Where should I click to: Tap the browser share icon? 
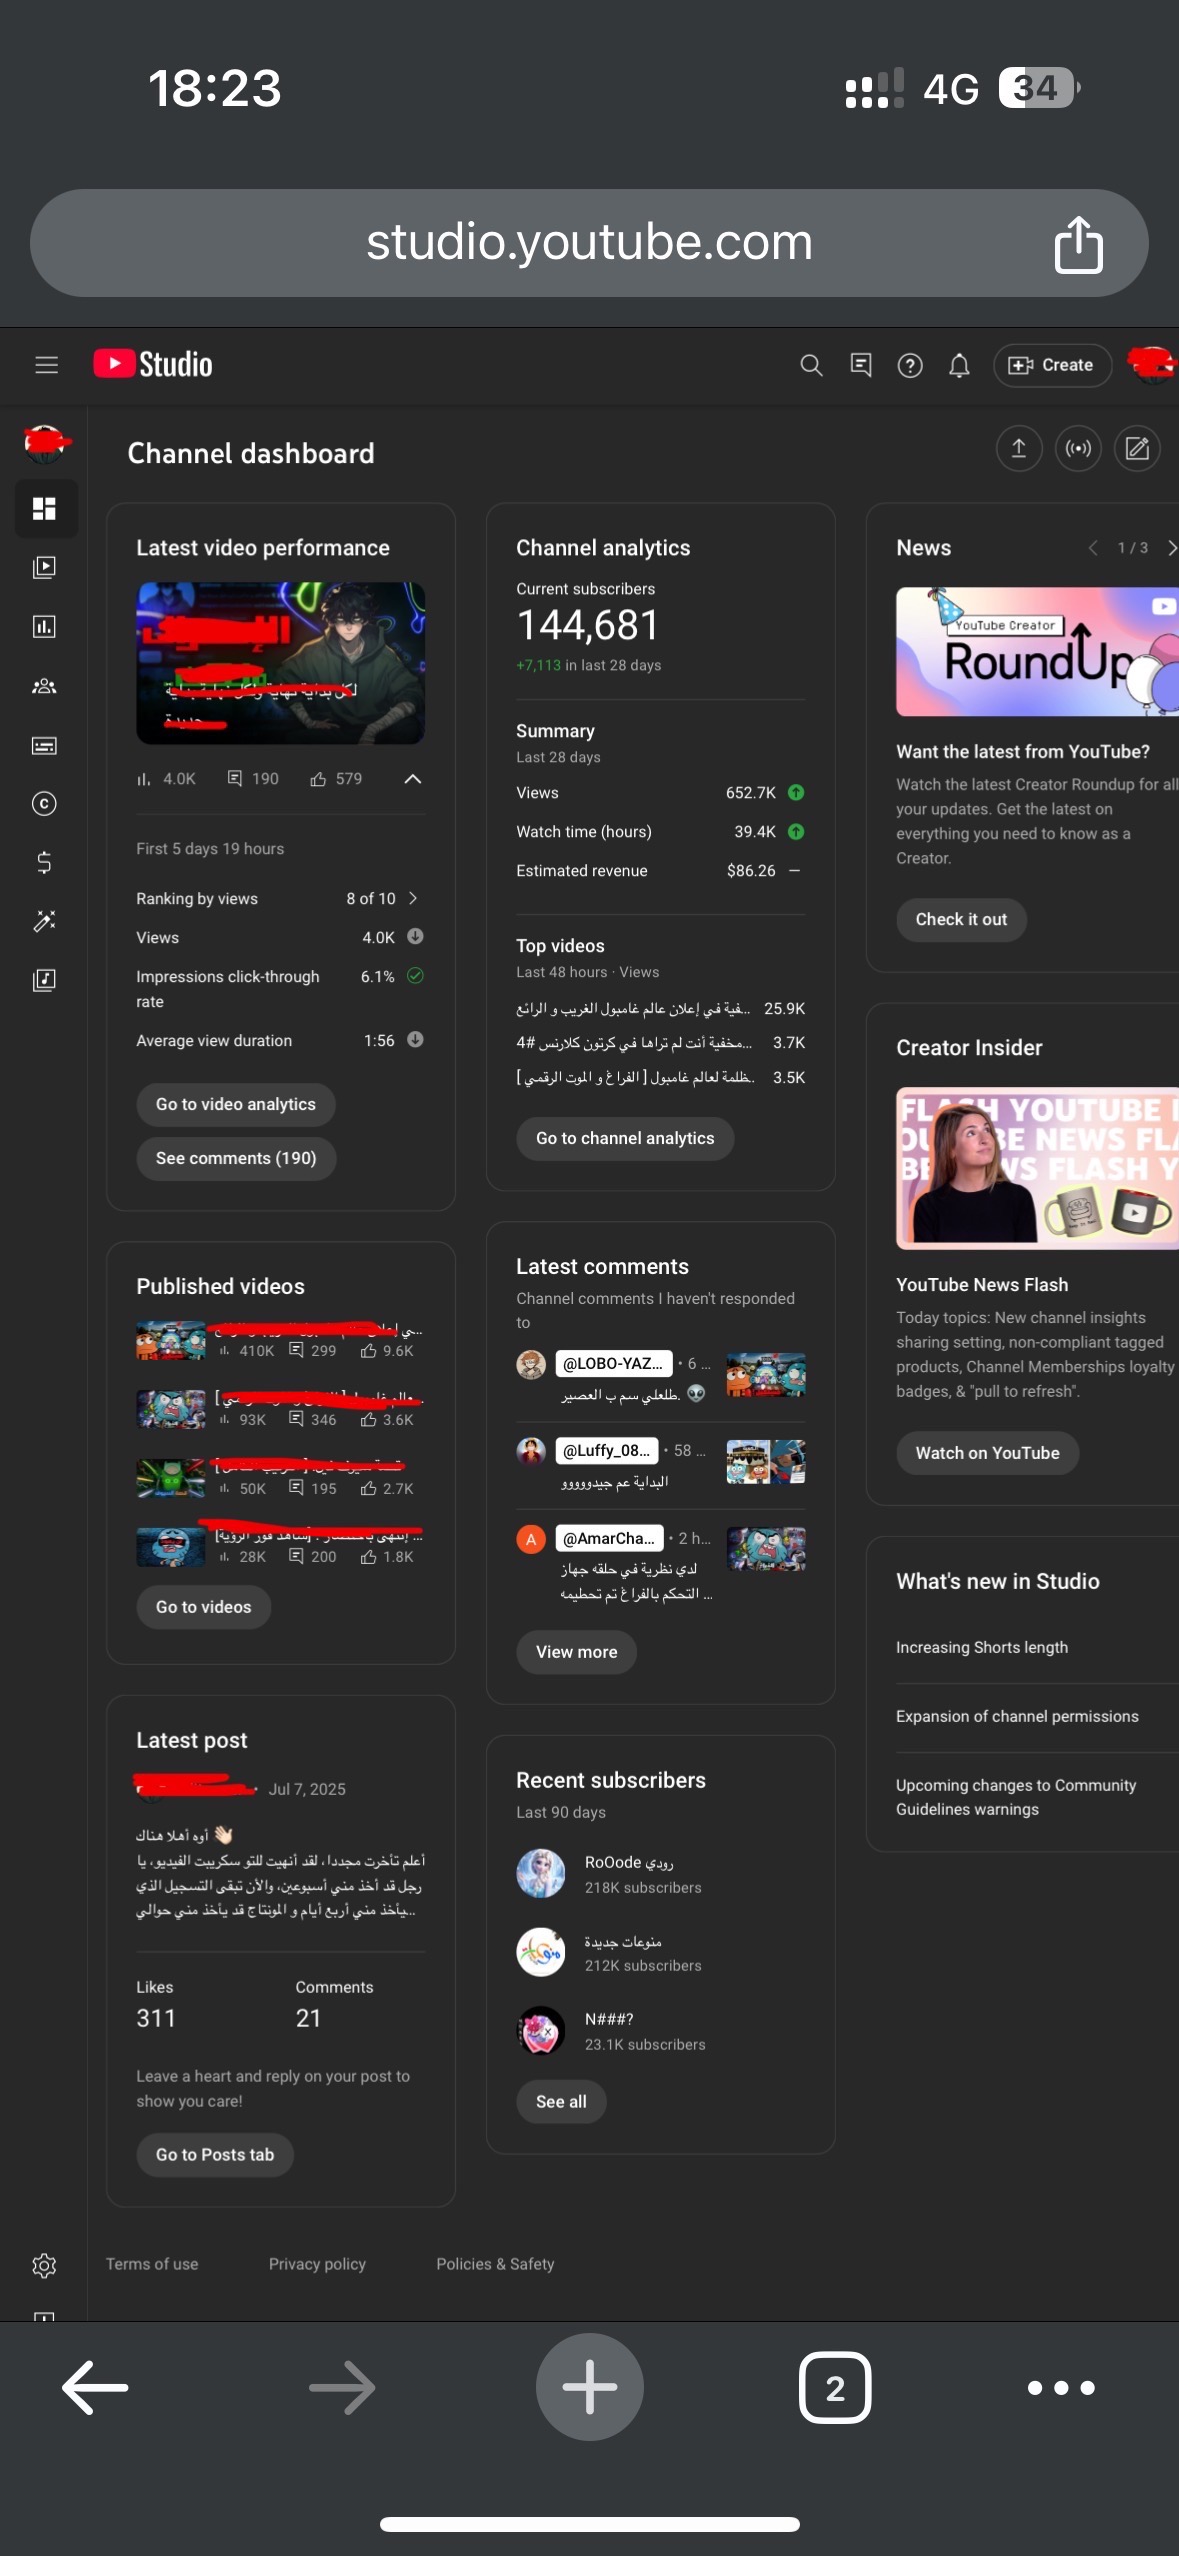pos(1078,244)
